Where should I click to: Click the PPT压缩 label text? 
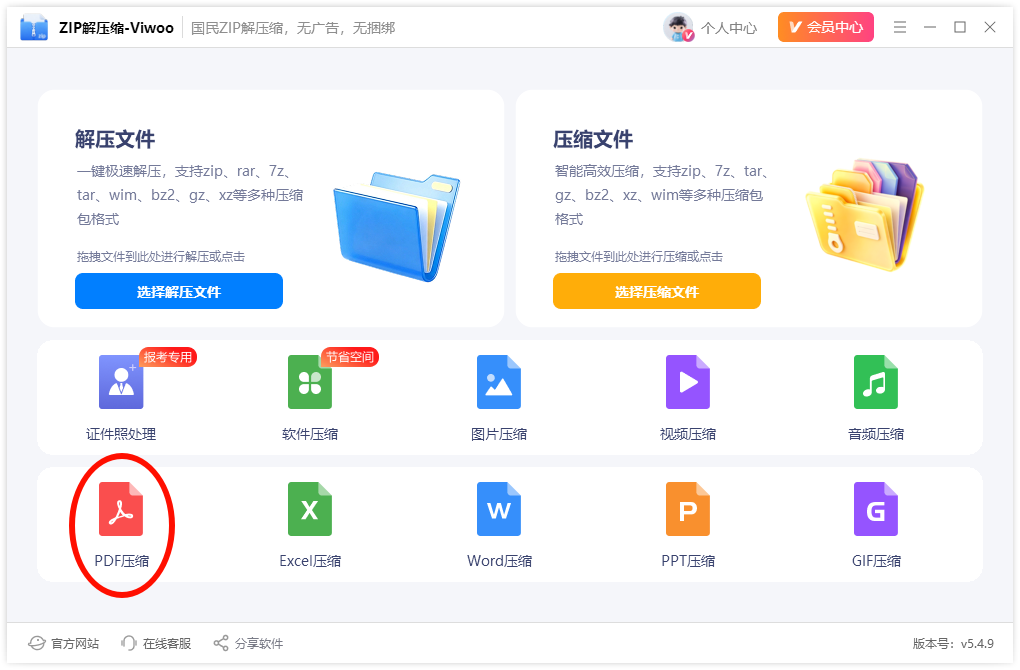pyautogui.click(x=688, y=561)
